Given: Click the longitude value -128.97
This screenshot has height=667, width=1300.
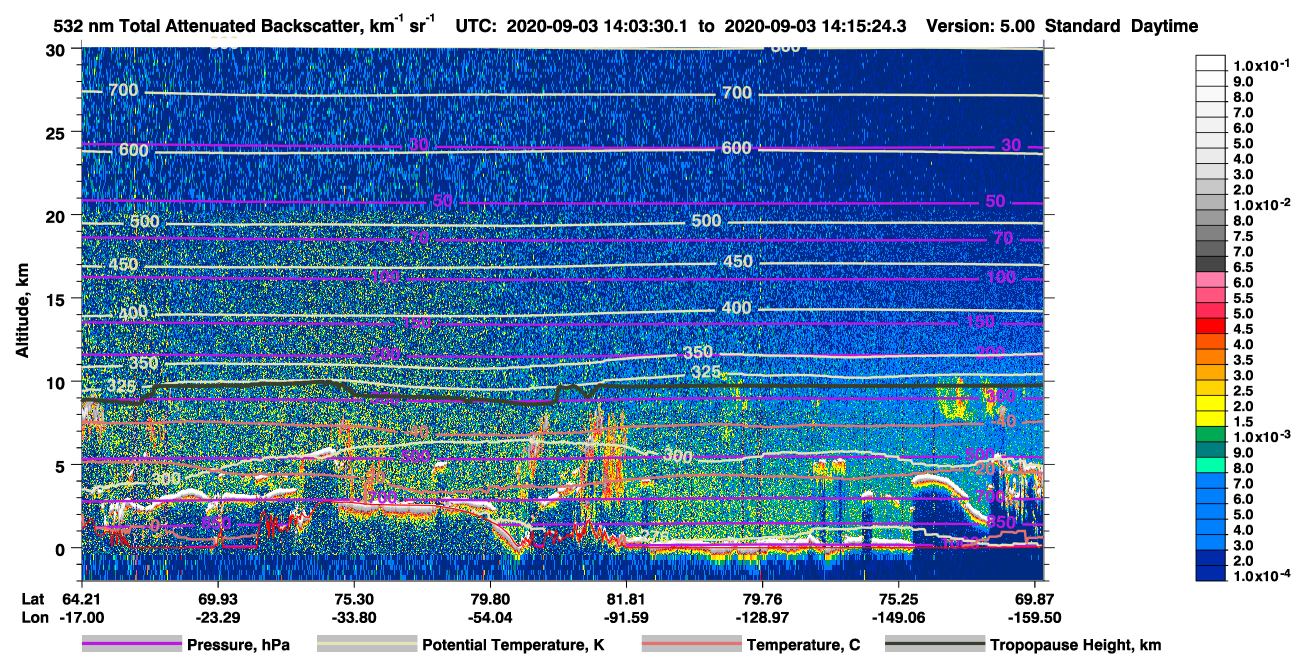Looking at the screenshot, I should coord(762,617).
